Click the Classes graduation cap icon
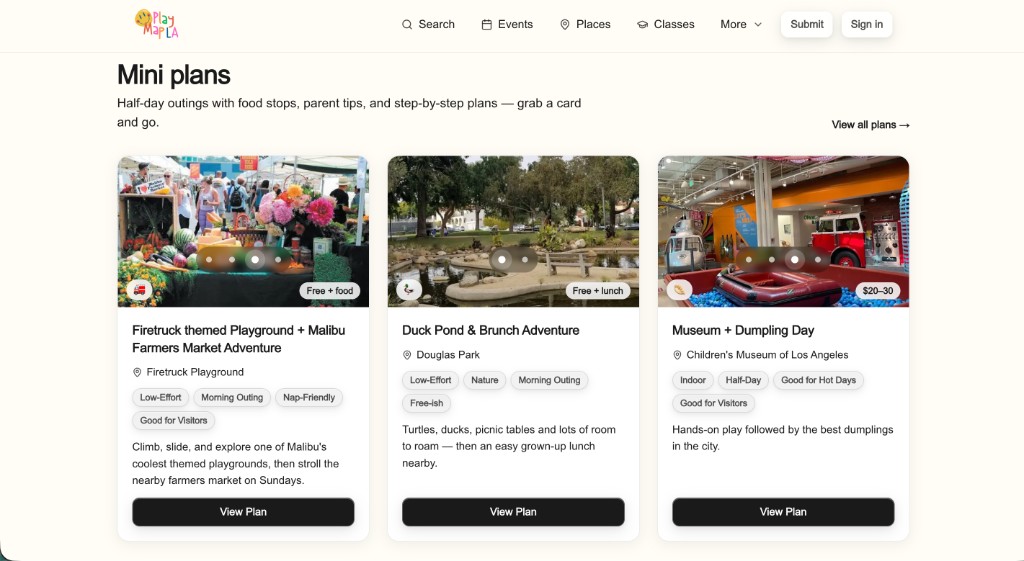The height and width of the screenshot is (561, 1024). click(x=643, y=25)
